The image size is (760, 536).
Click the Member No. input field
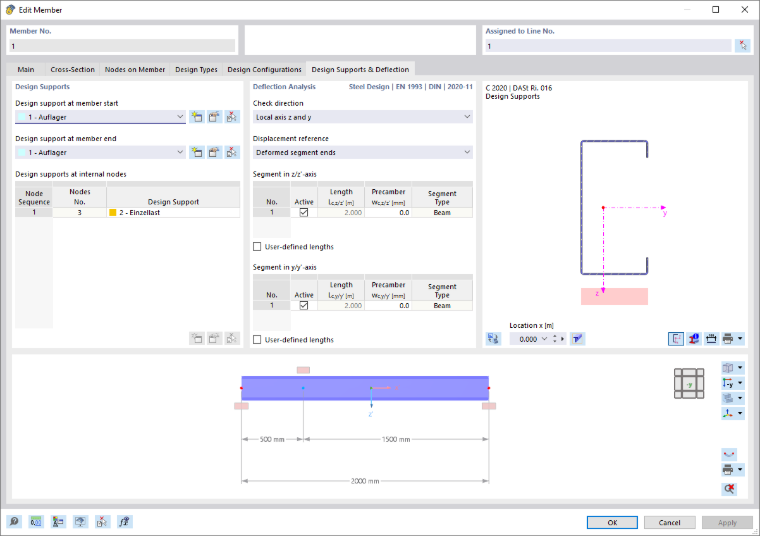[122, 46]
